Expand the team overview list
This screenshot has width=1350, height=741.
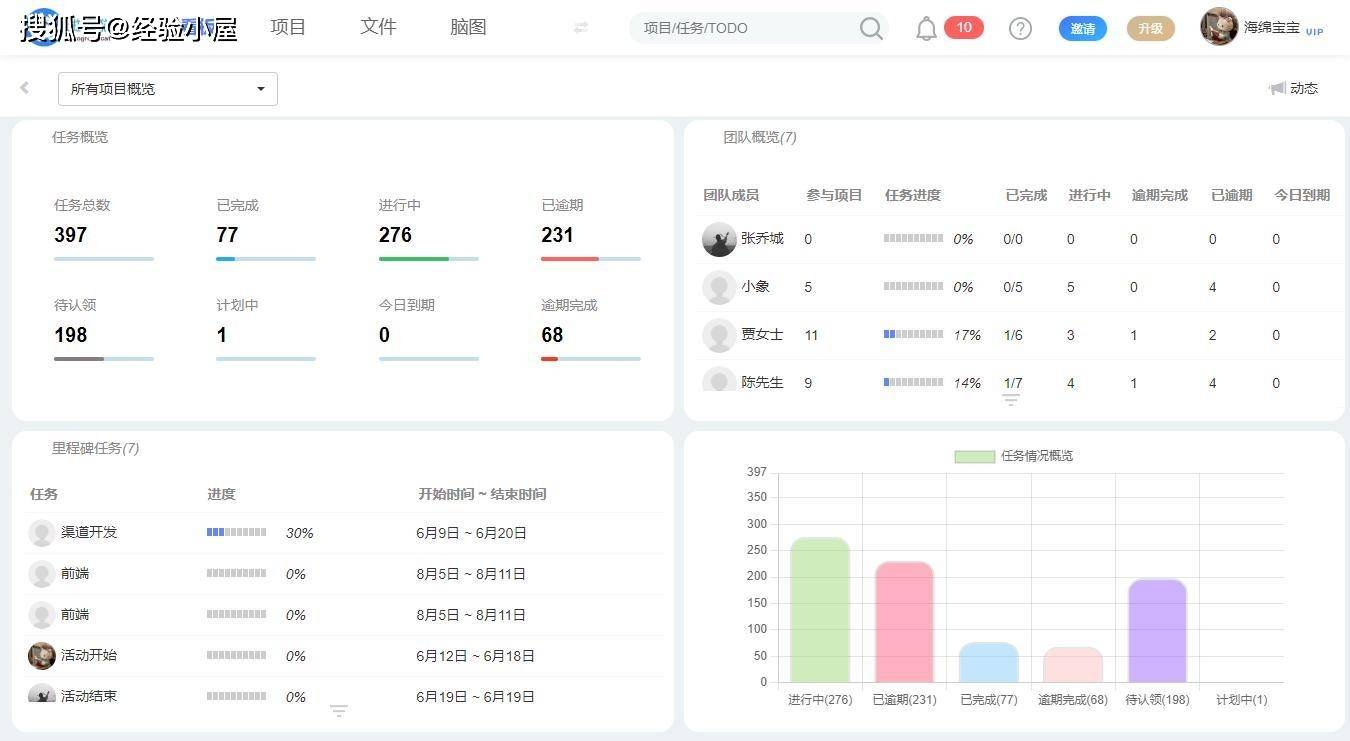1011,400
